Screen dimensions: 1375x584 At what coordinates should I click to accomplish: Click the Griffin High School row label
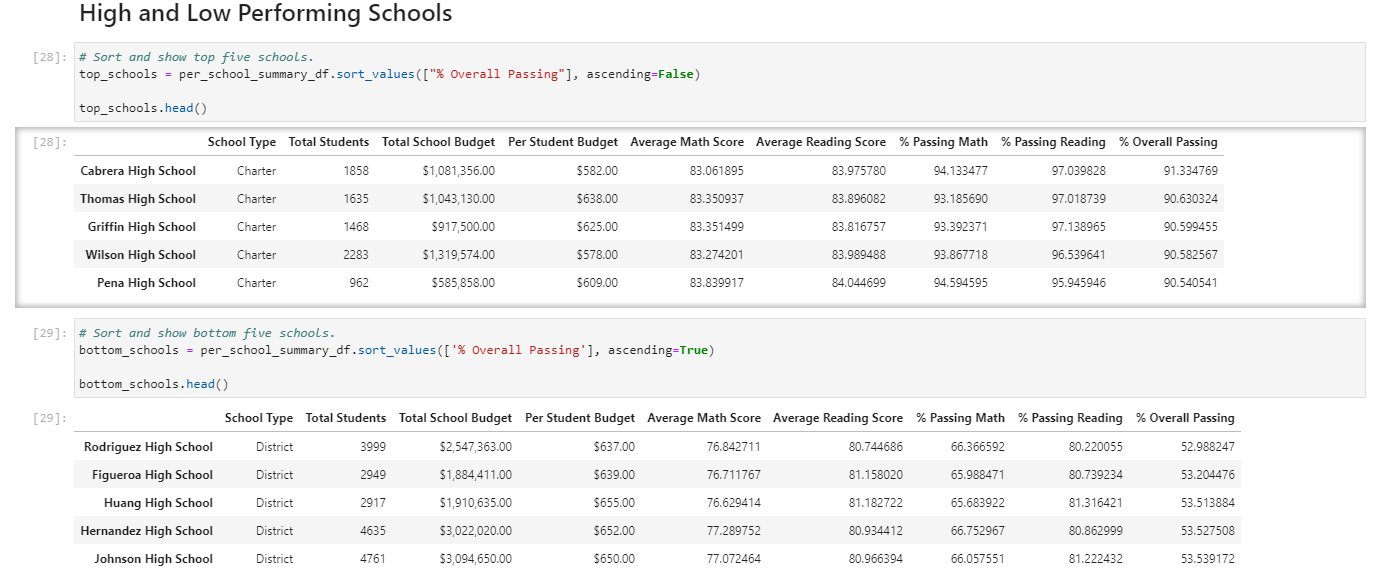[x=142, y=227]
